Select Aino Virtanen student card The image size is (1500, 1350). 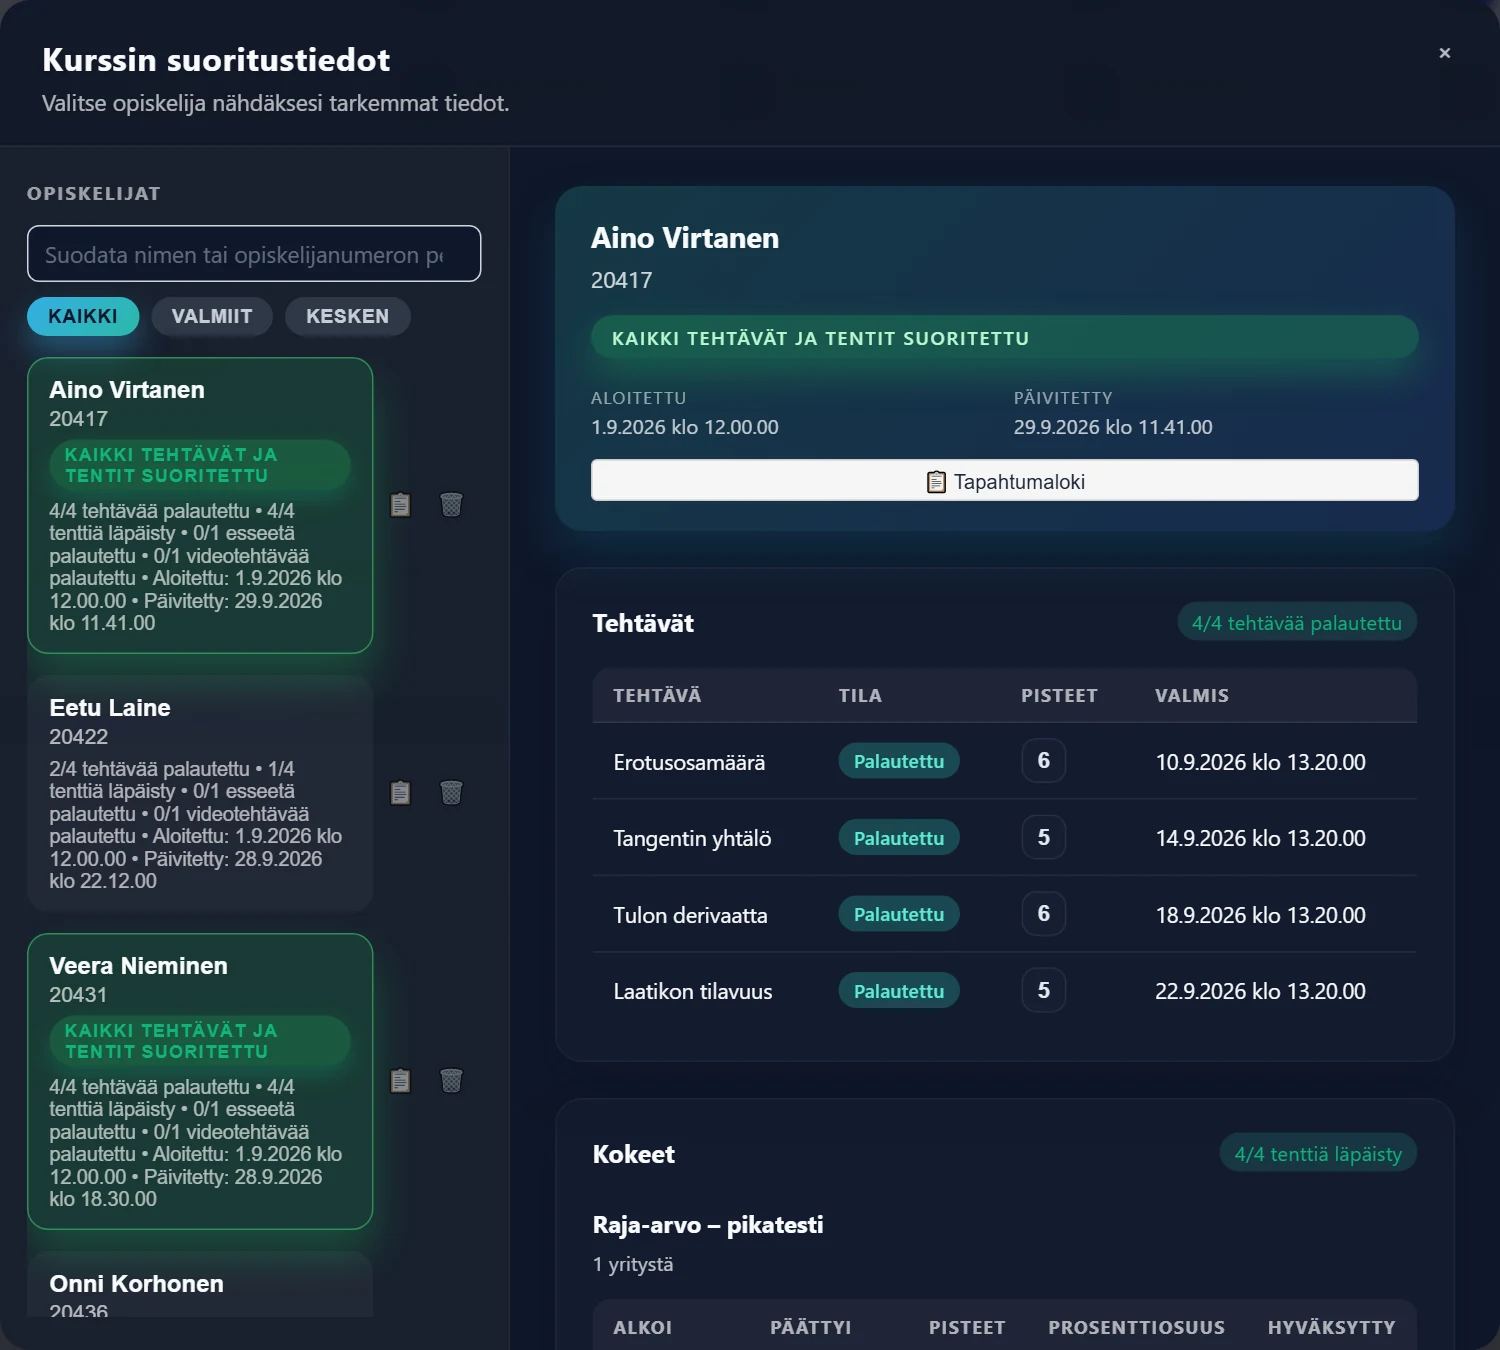[x=200, y=505]
